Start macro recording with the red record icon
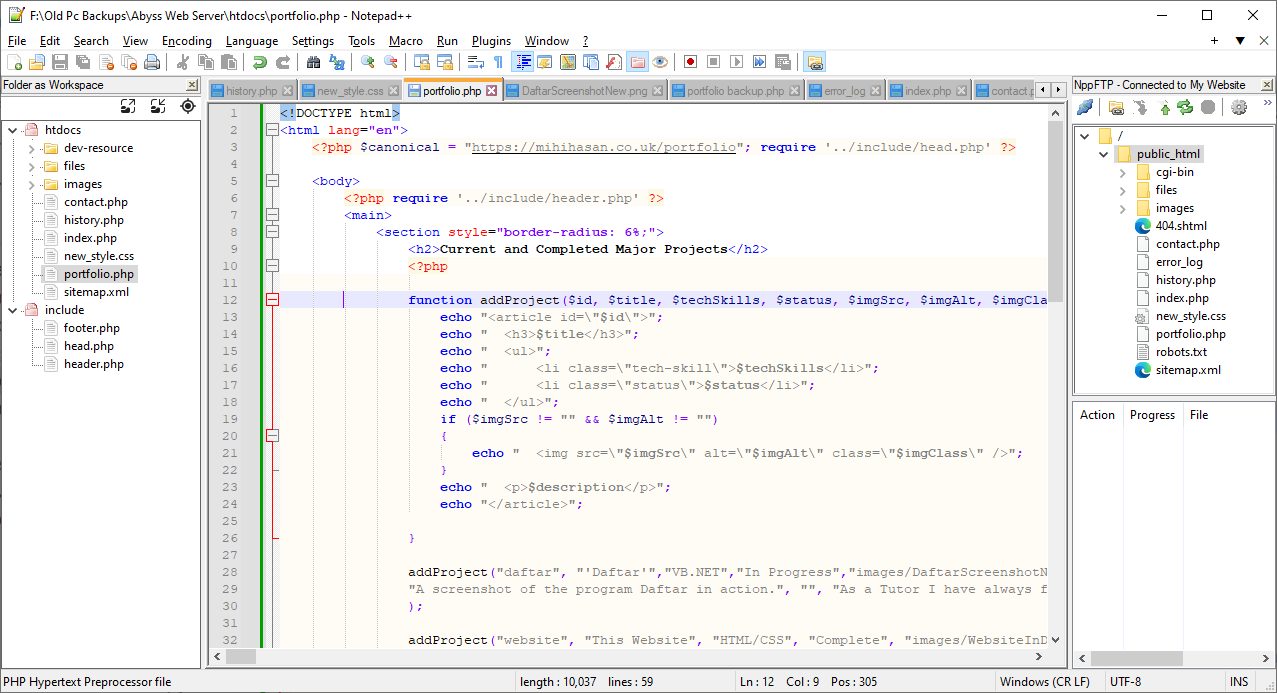 (x=690, y=62)
